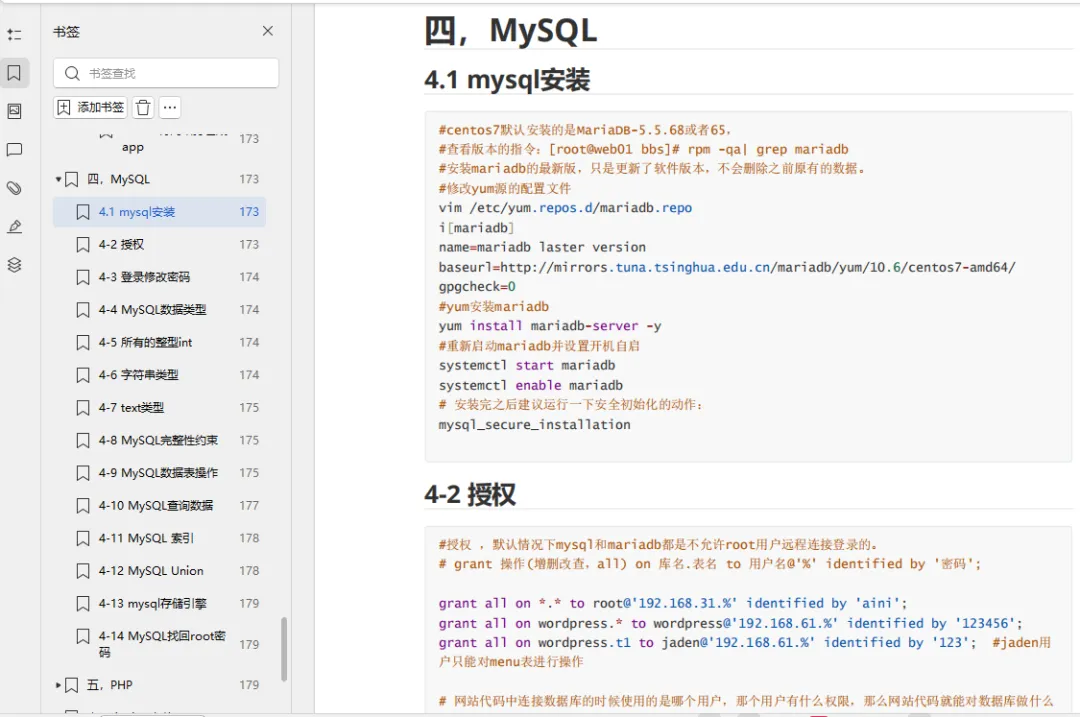Viewport: 1080px width, 717px height.
Task: Click bookmark icon beside 4-7 text类型
Action: tap(83, 408)
